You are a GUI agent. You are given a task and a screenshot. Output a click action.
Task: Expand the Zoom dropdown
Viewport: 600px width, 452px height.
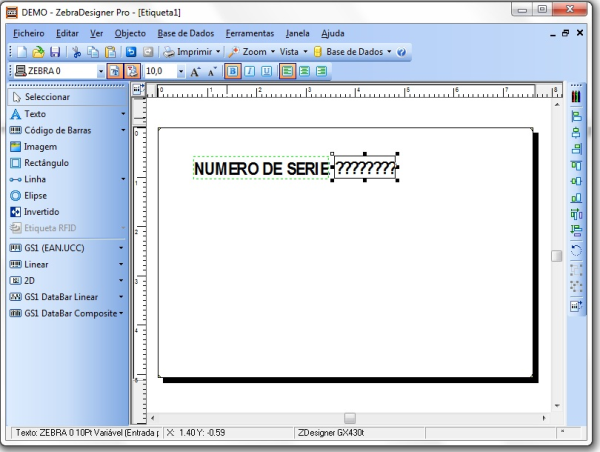point(254,51)
